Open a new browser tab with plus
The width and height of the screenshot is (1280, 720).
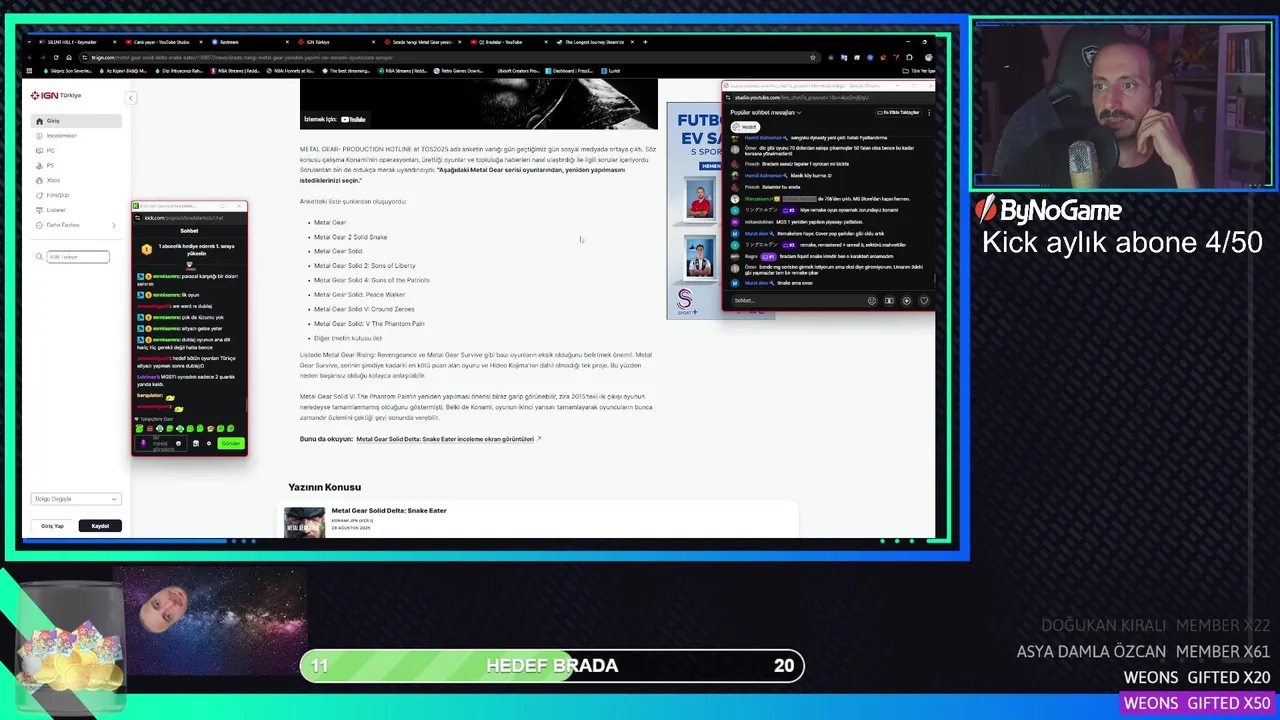pos(645,42)
